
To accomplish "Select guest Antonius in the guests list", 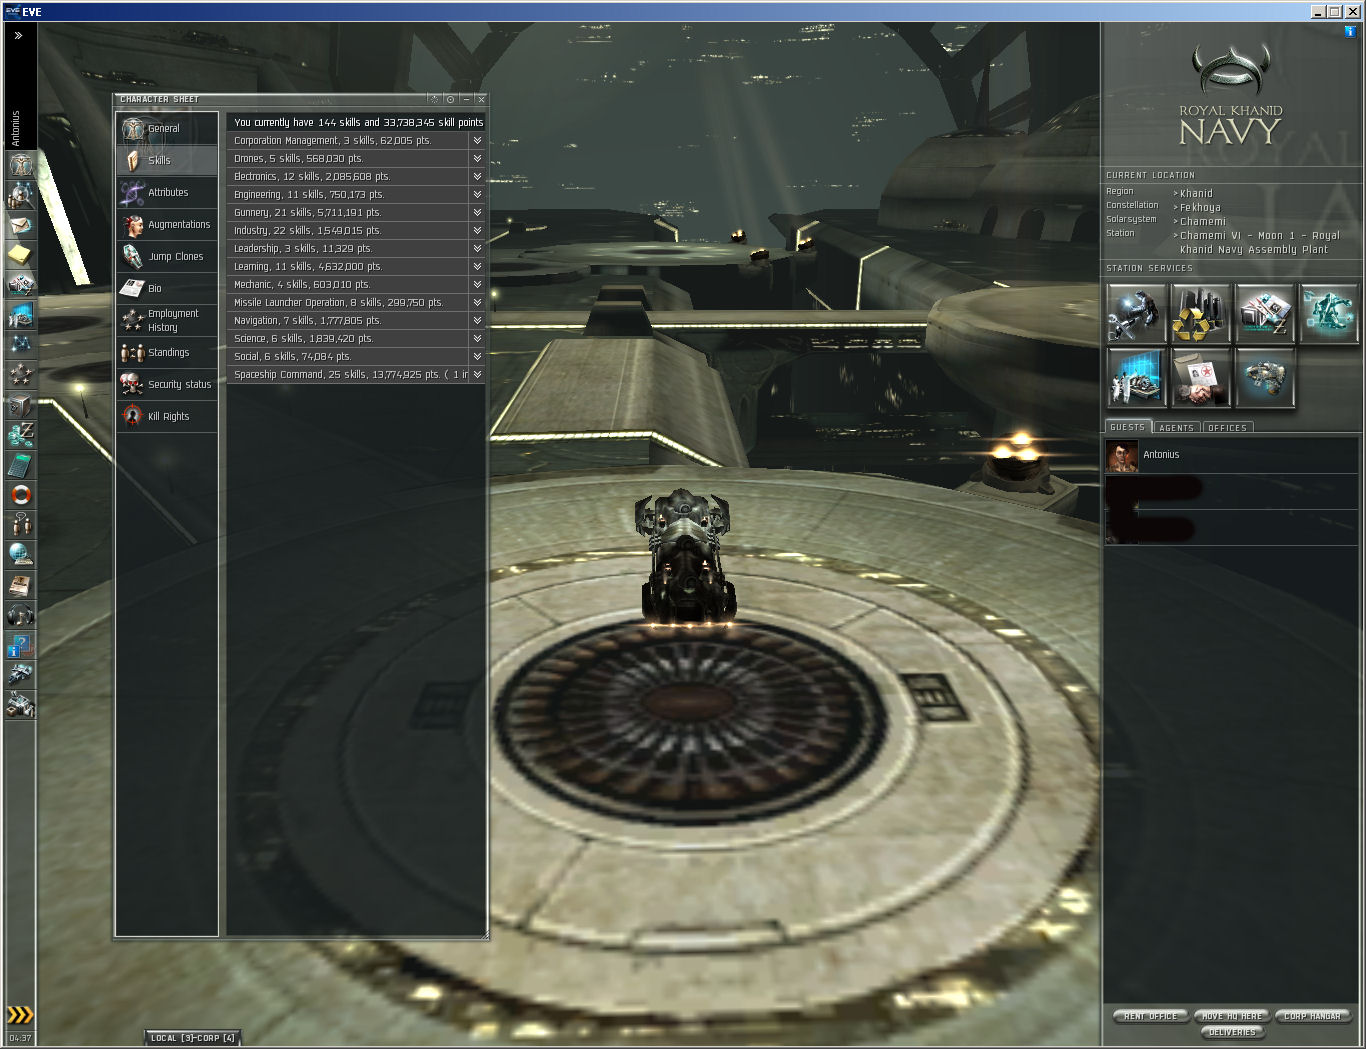I will coord(1231,456).
